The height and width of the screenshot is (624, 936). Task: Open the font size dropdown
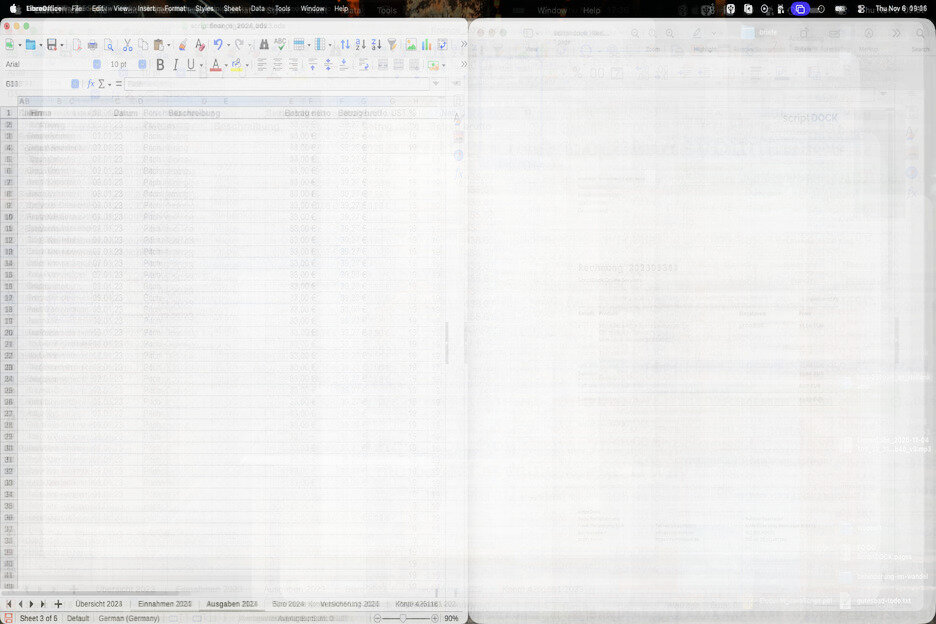(142, 65)
